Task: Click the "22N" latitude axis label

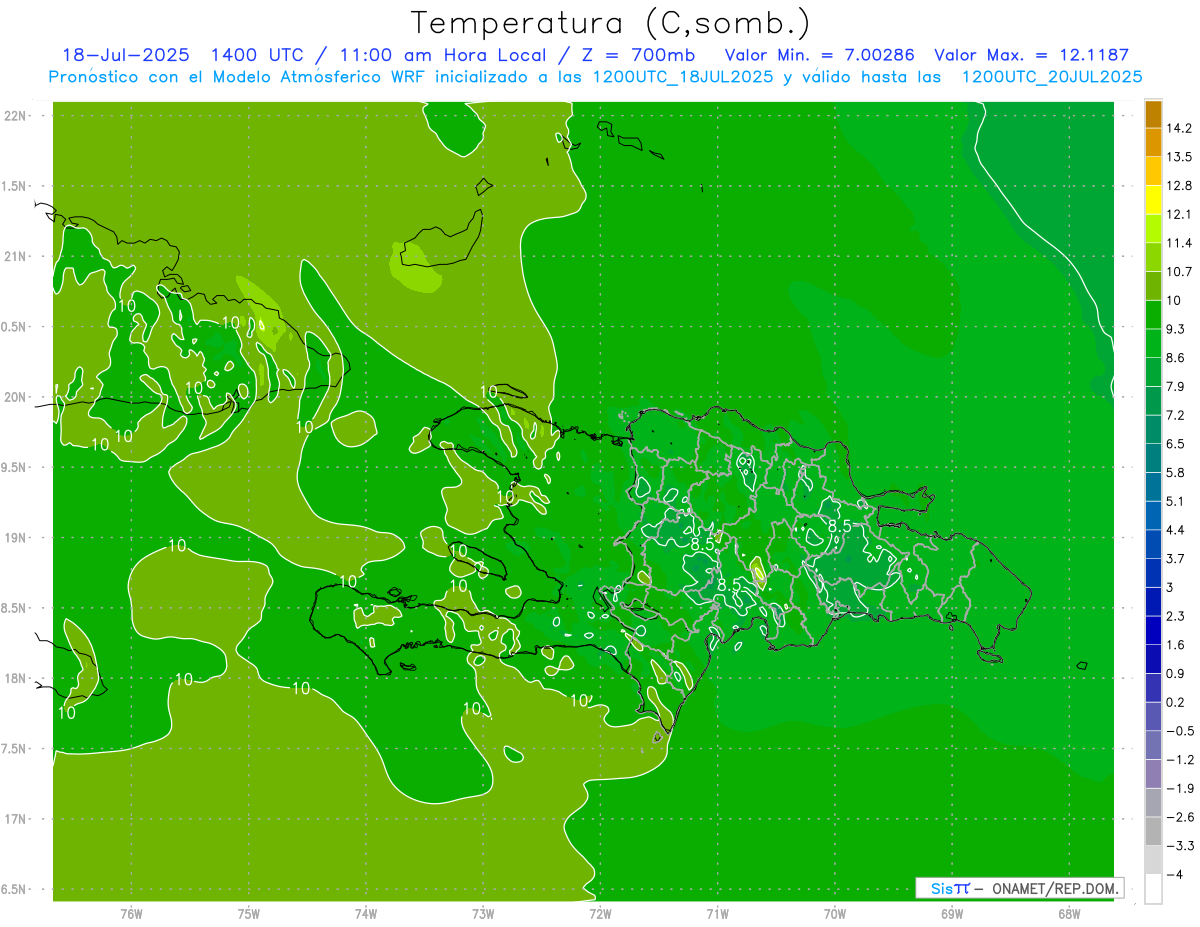Action: [x=15, y=116]
